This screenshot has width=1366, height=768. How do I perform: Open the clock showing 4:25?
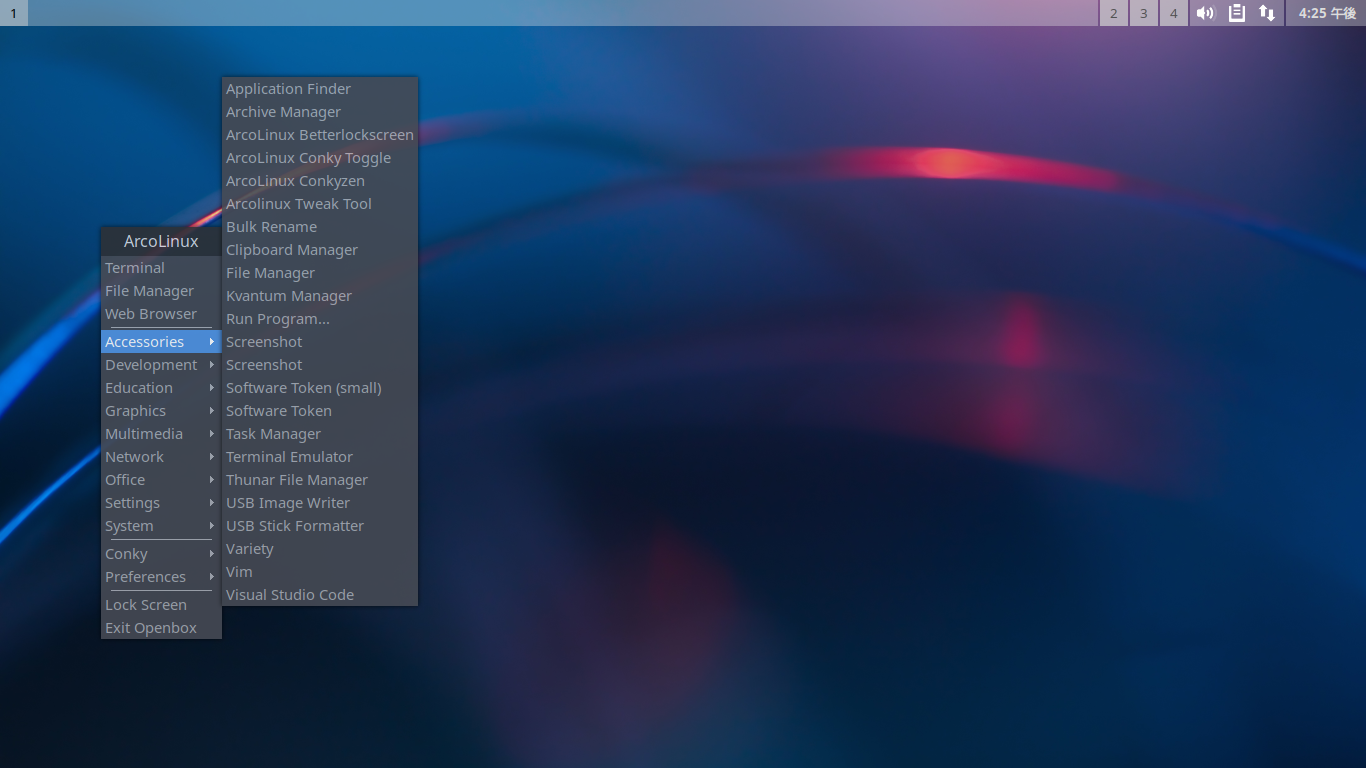(1327, 13)
